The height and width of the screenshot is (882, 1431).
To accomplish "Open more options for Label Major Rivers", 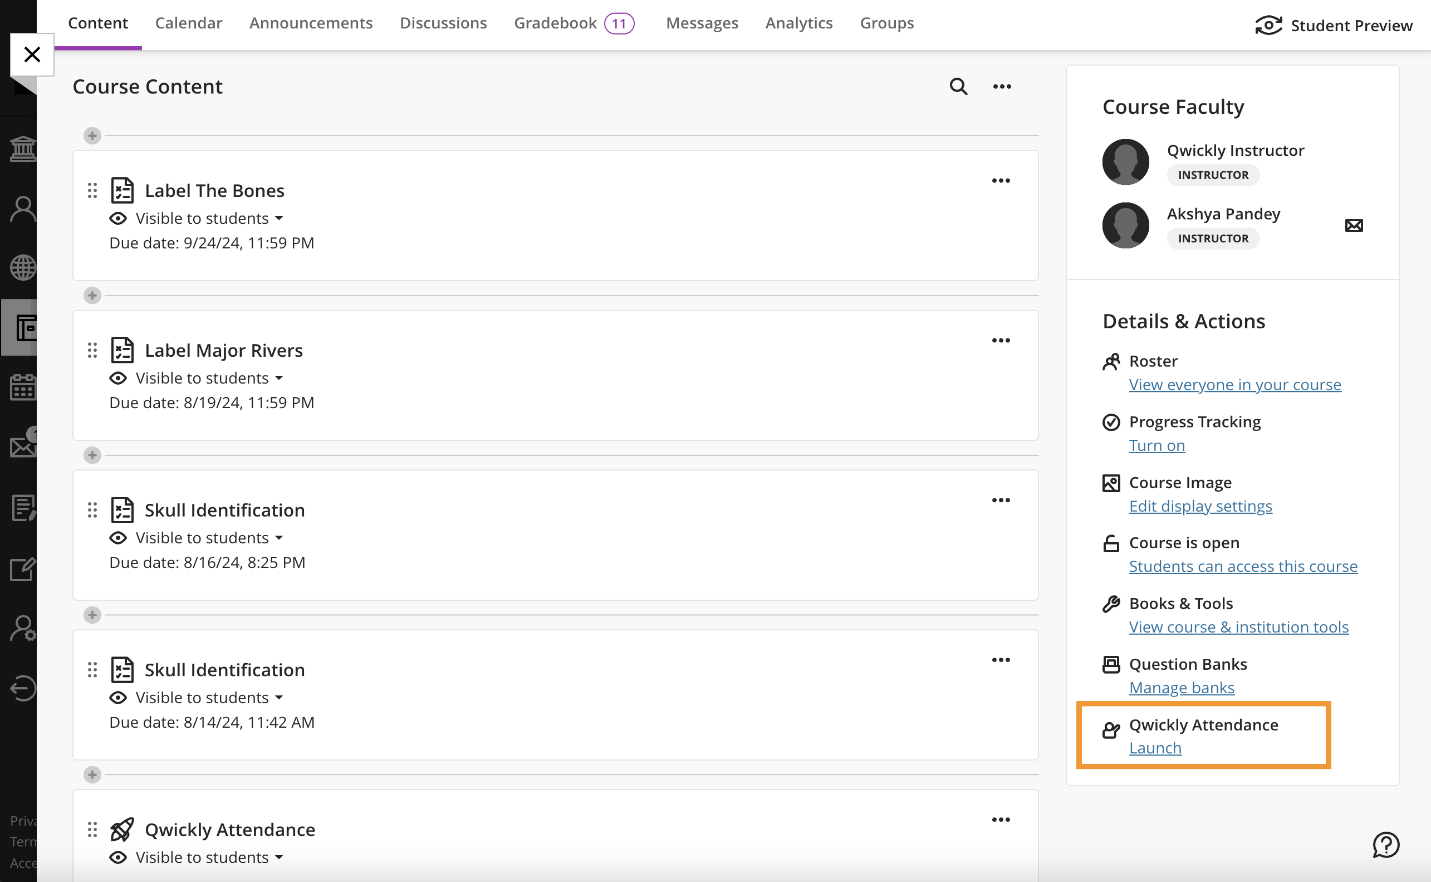I will [1001, 341].
